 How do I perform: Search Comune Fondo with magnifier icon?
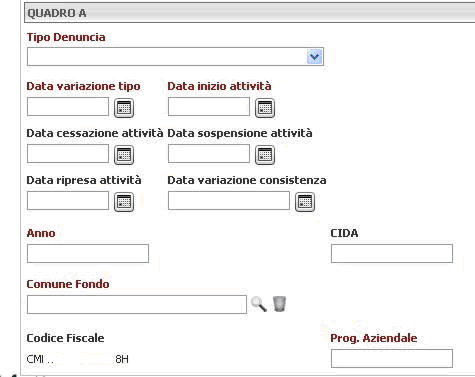pyautogui.click(x=259, y=304)
